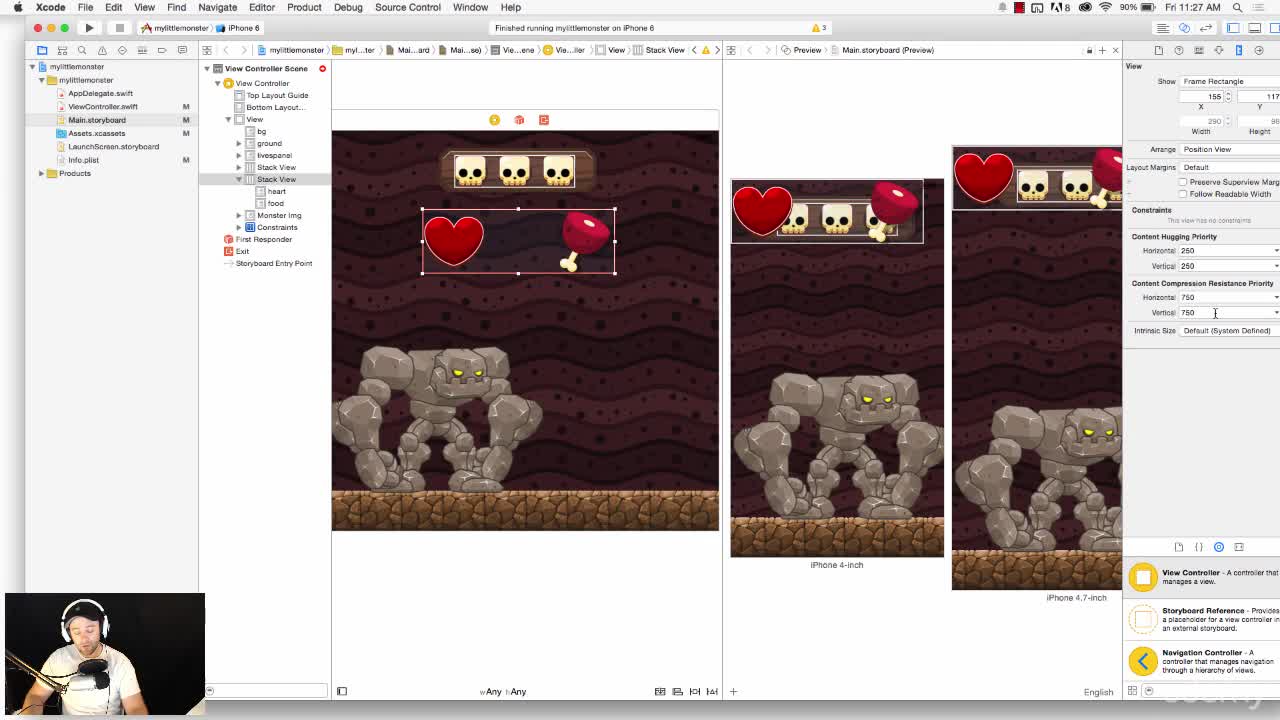Toggle the Standard editor mode
The image size is (1280, 720).
pos(1163,28)
